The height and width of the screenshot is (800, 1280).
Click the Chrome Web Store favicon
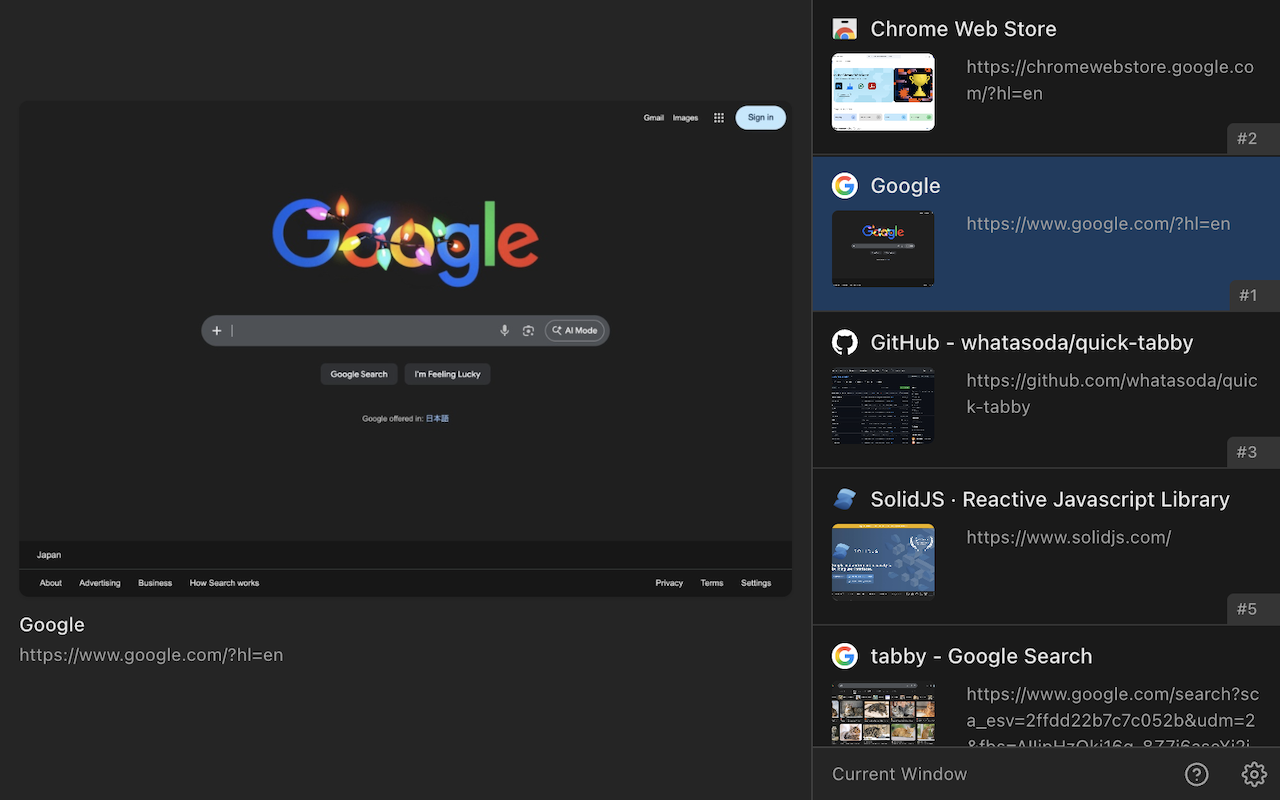point(845,28)
